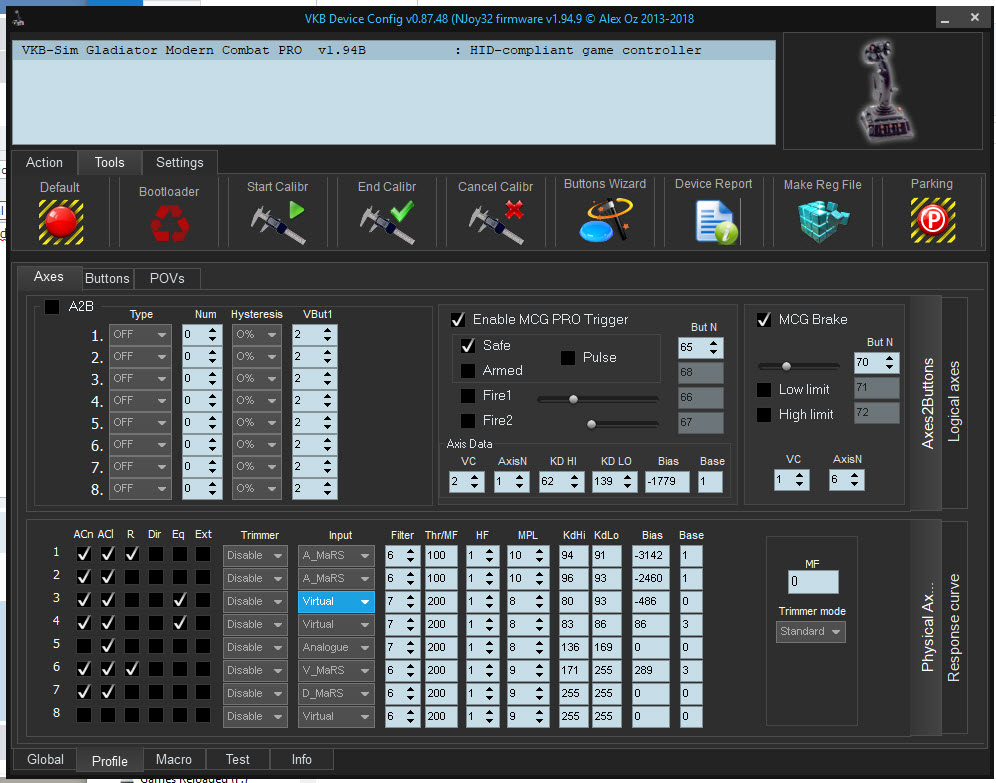This screenshot has width=996, height=783.
Task: Increment the MCG Brake AxisN stepper
Action: [855, 476]
